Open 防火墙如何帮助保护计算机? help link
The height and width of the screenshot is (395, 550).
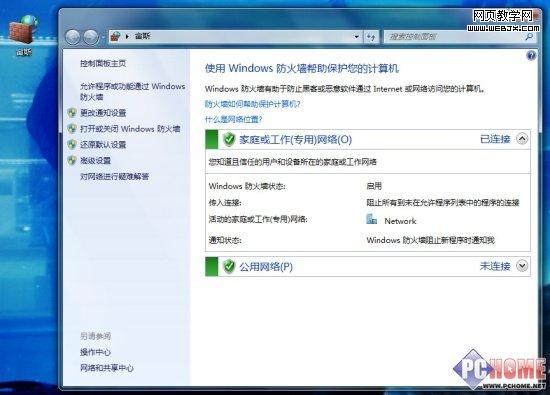pos(252,104)
